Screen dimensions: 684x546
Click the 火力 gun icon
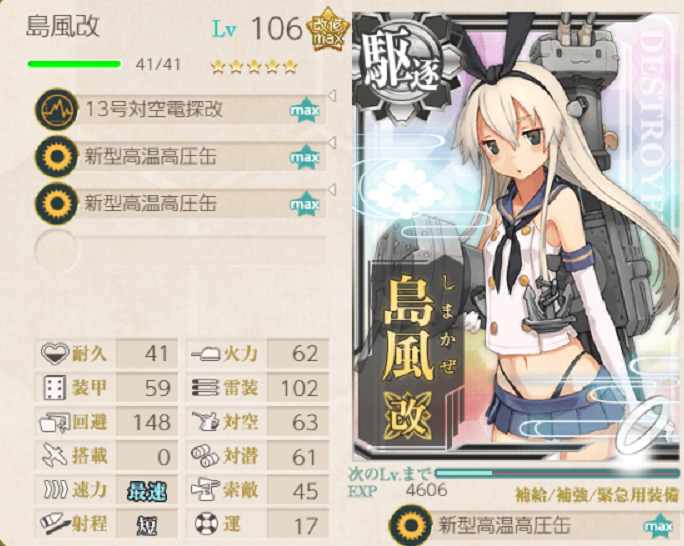point(205,354)
